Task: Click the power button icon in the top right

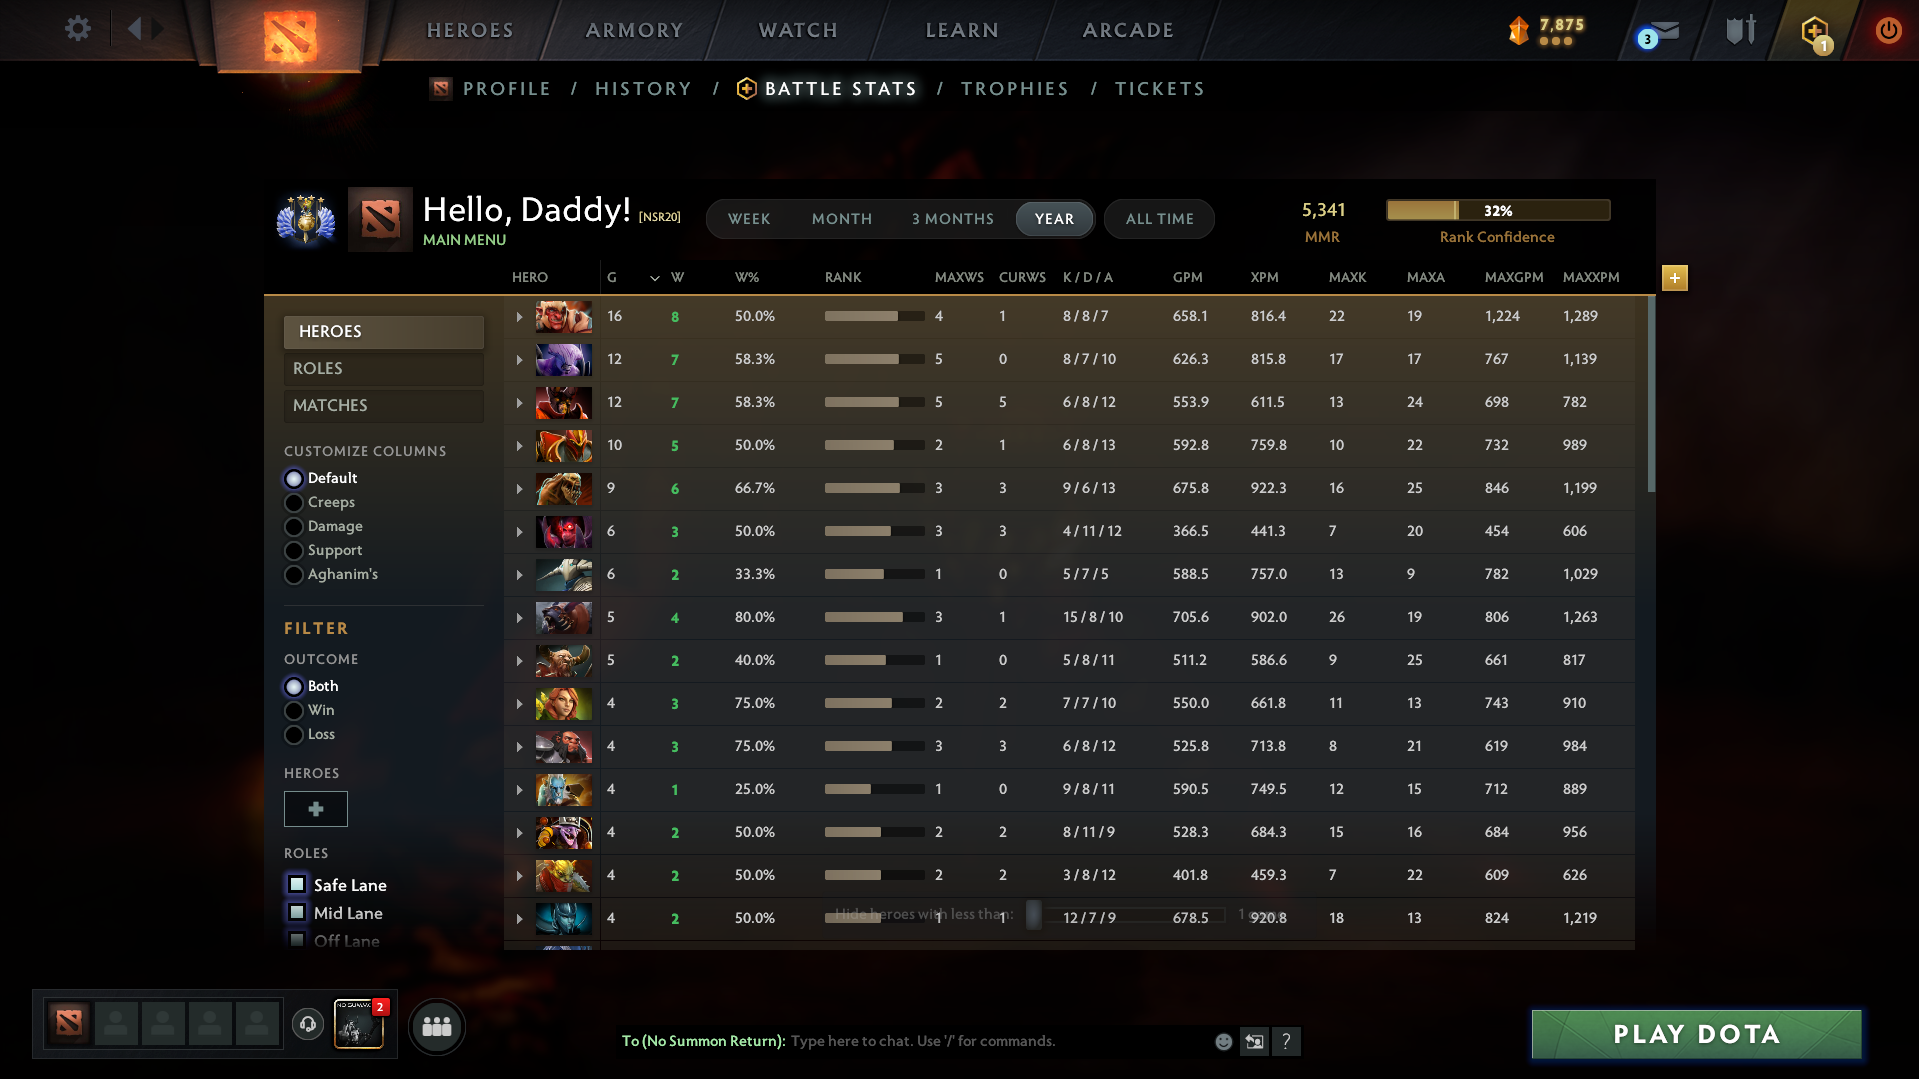Action: [1888, 30]
